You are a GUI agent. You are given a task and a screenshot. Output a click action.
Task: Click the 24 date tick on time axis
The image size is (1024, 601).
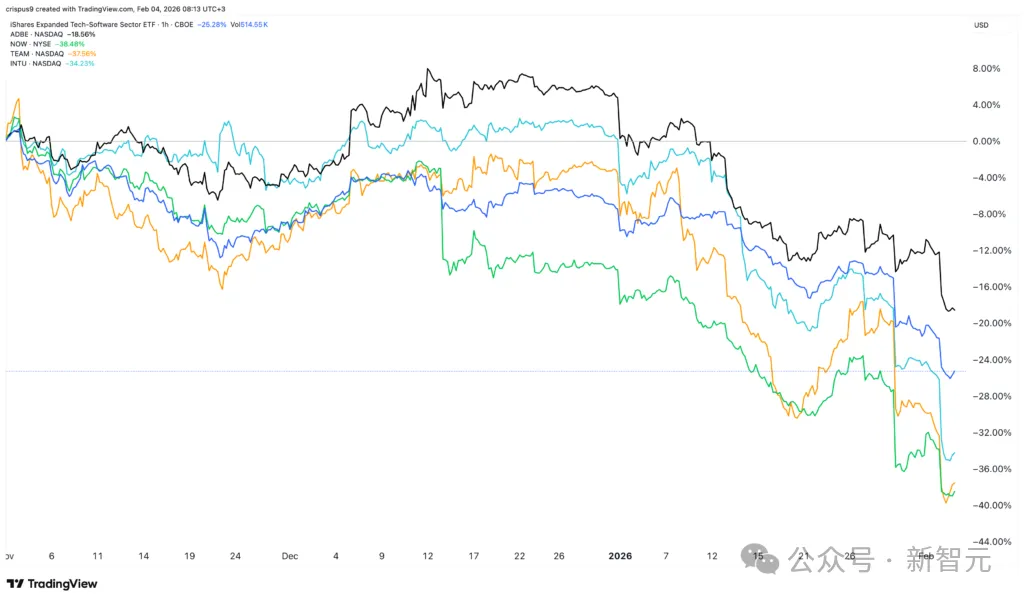[235, 554]
